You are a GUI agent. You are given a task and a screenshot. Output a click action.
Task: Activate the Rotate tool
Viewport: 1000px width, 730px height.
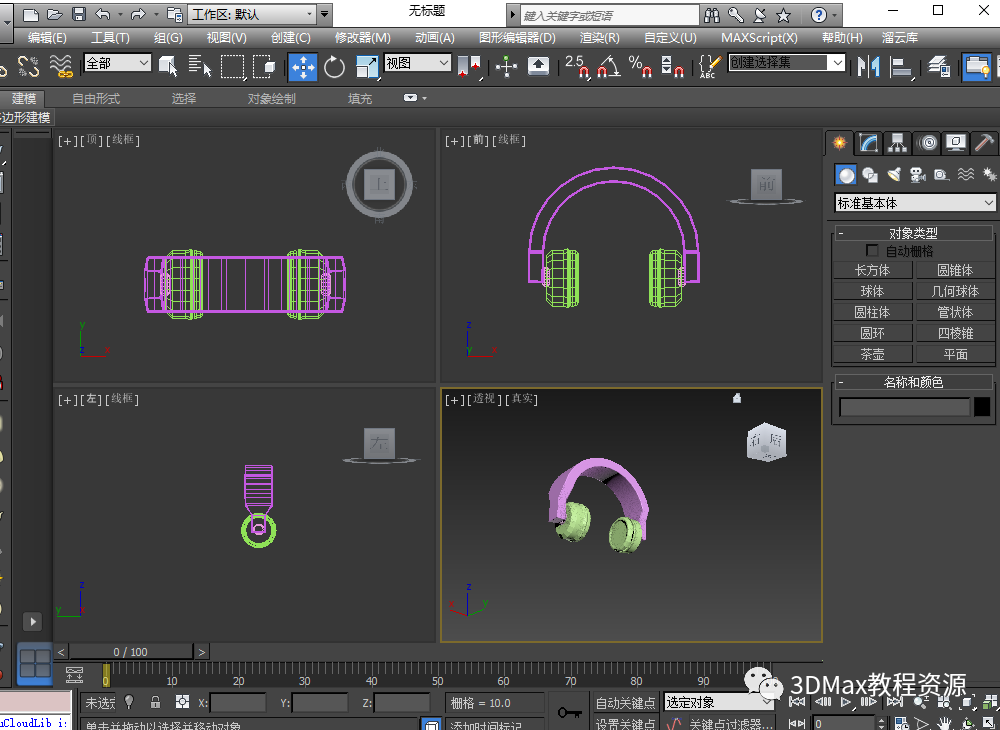[x=335, y=67]
